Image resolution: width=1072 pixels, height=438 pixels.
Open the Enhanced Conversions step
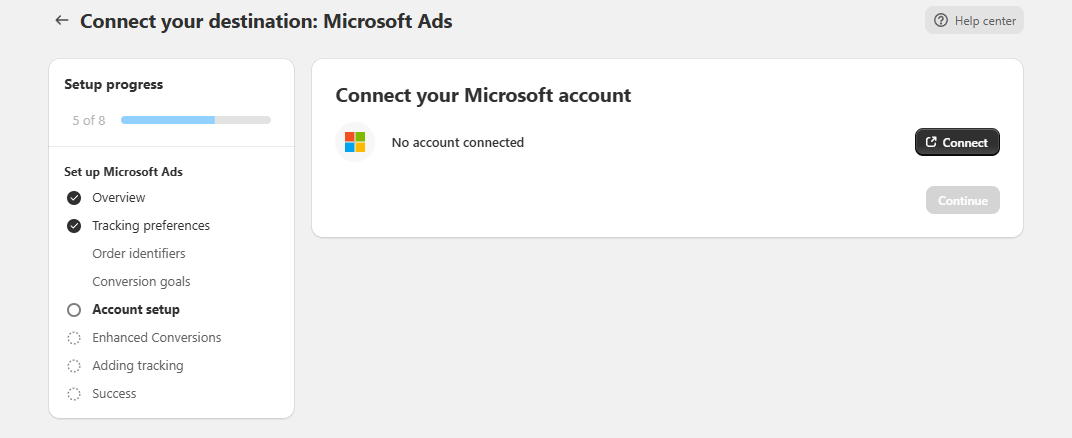coord(157,338)
